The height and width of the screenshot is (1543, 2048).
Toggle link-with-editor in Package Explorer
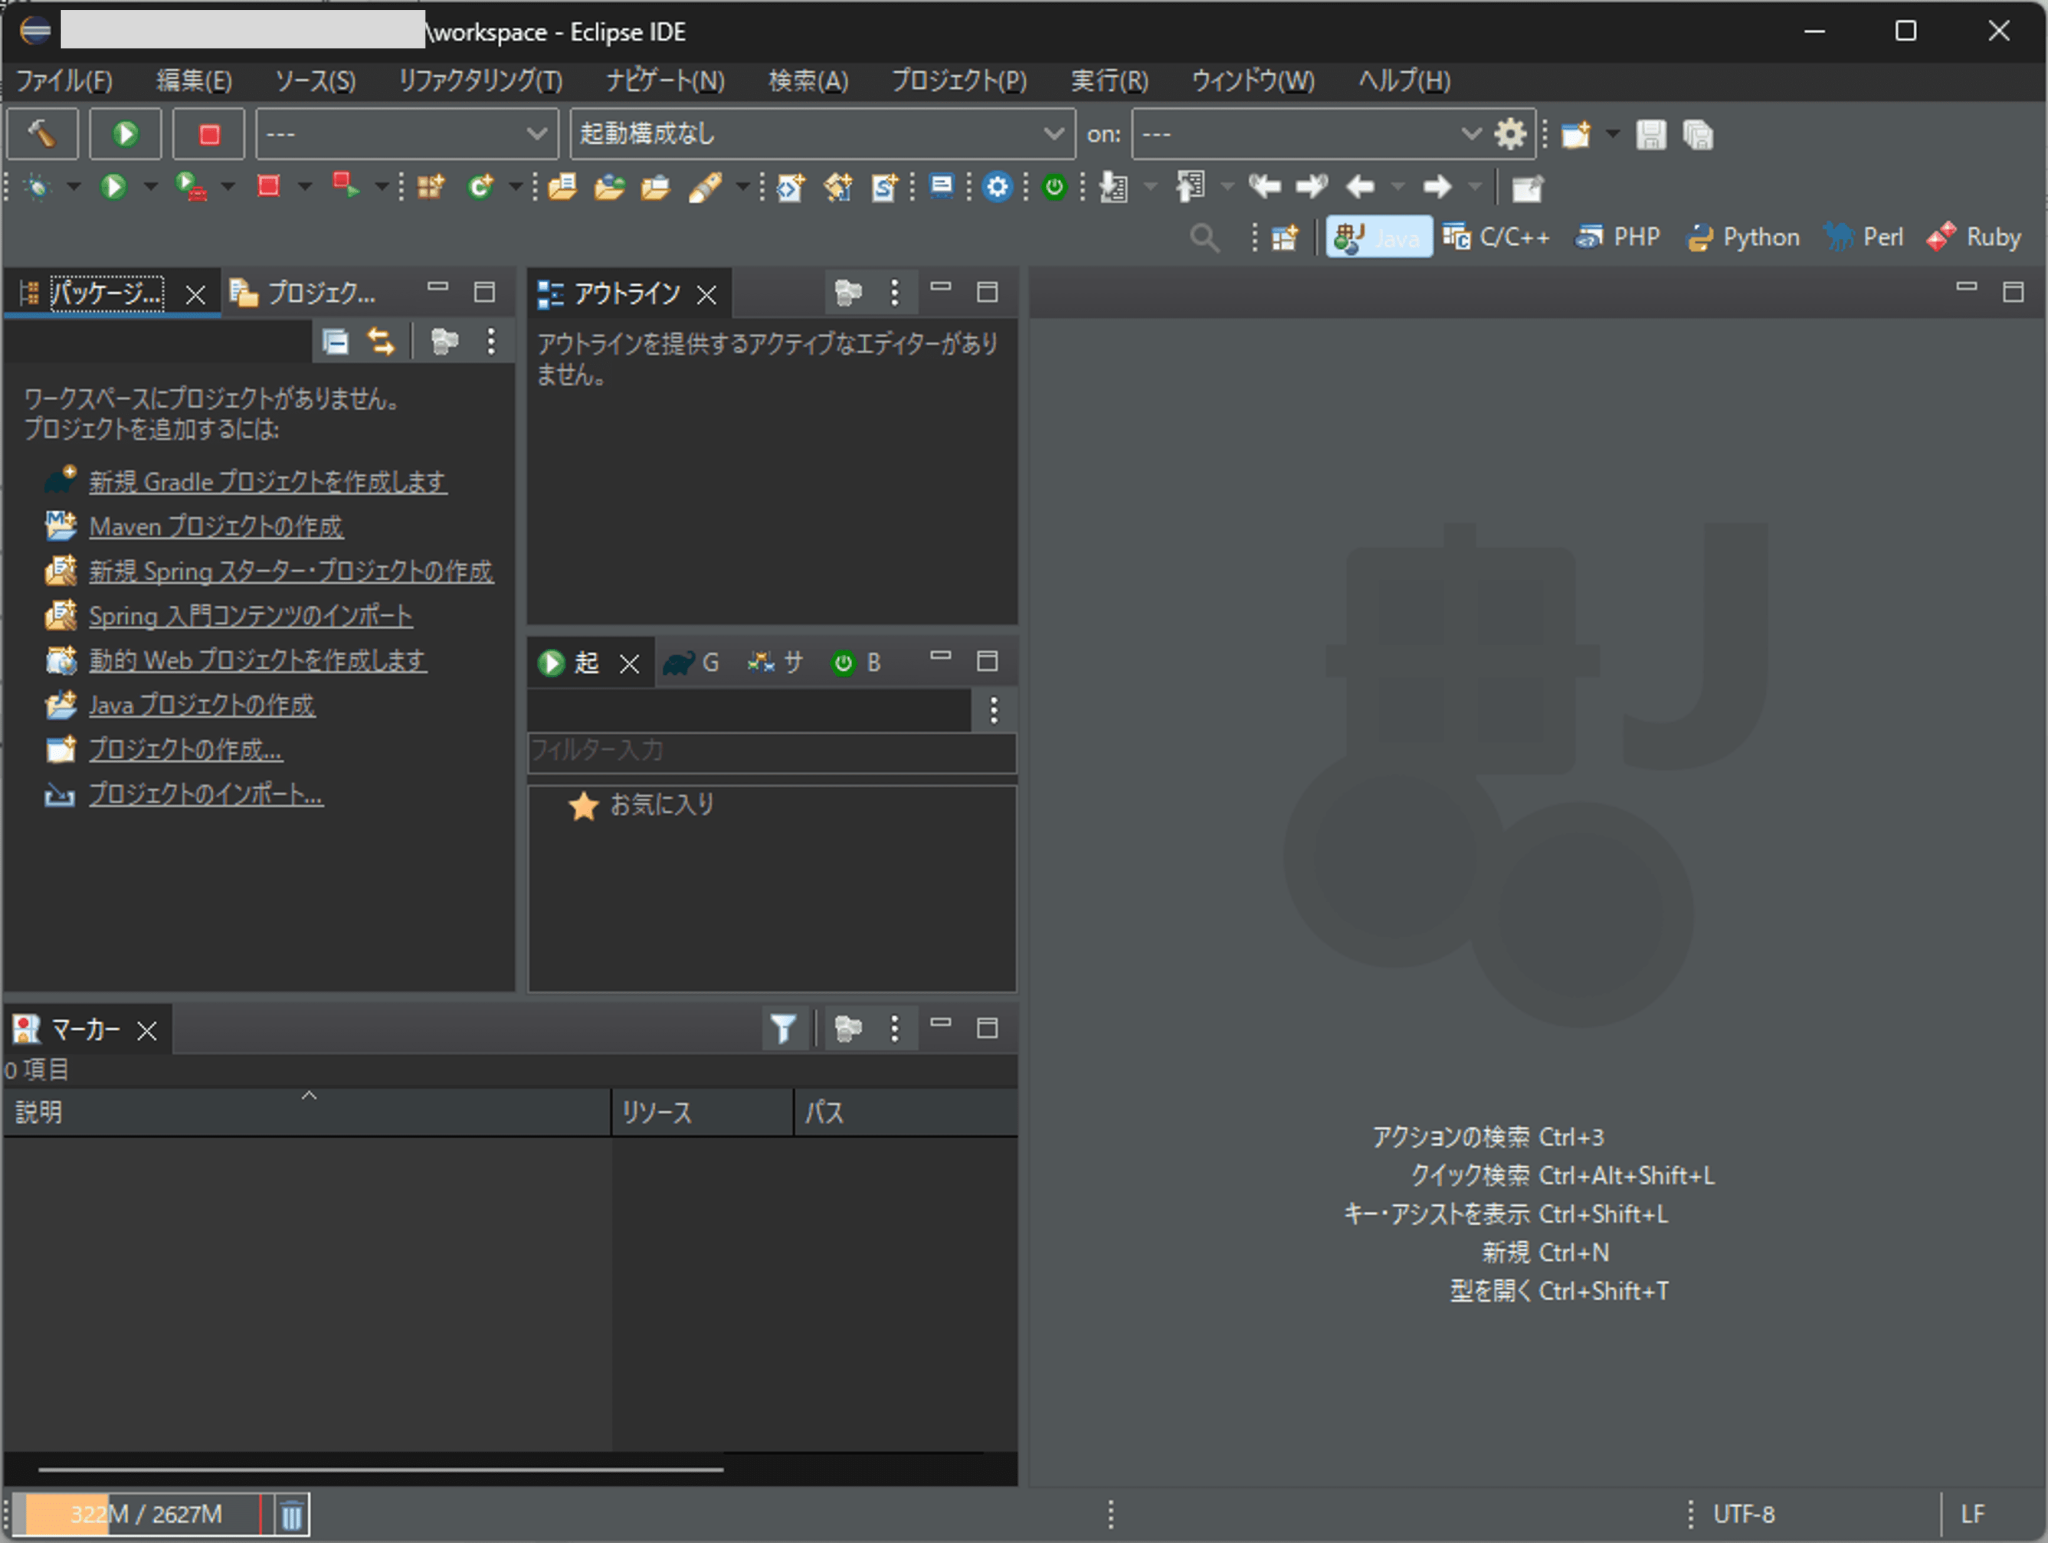(380, 341)
